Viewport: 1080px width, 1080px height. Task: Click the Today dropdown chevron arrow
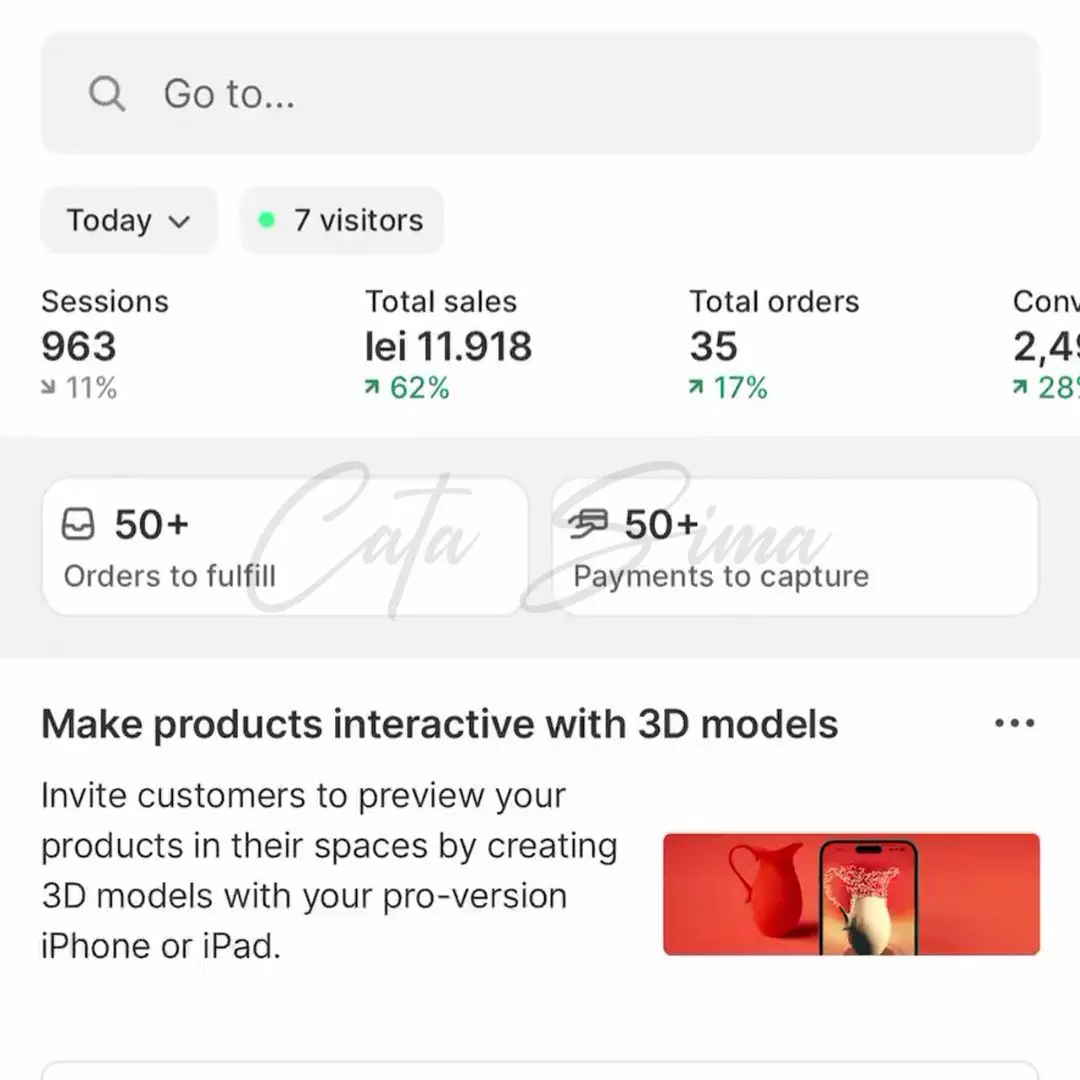(180, 221)
